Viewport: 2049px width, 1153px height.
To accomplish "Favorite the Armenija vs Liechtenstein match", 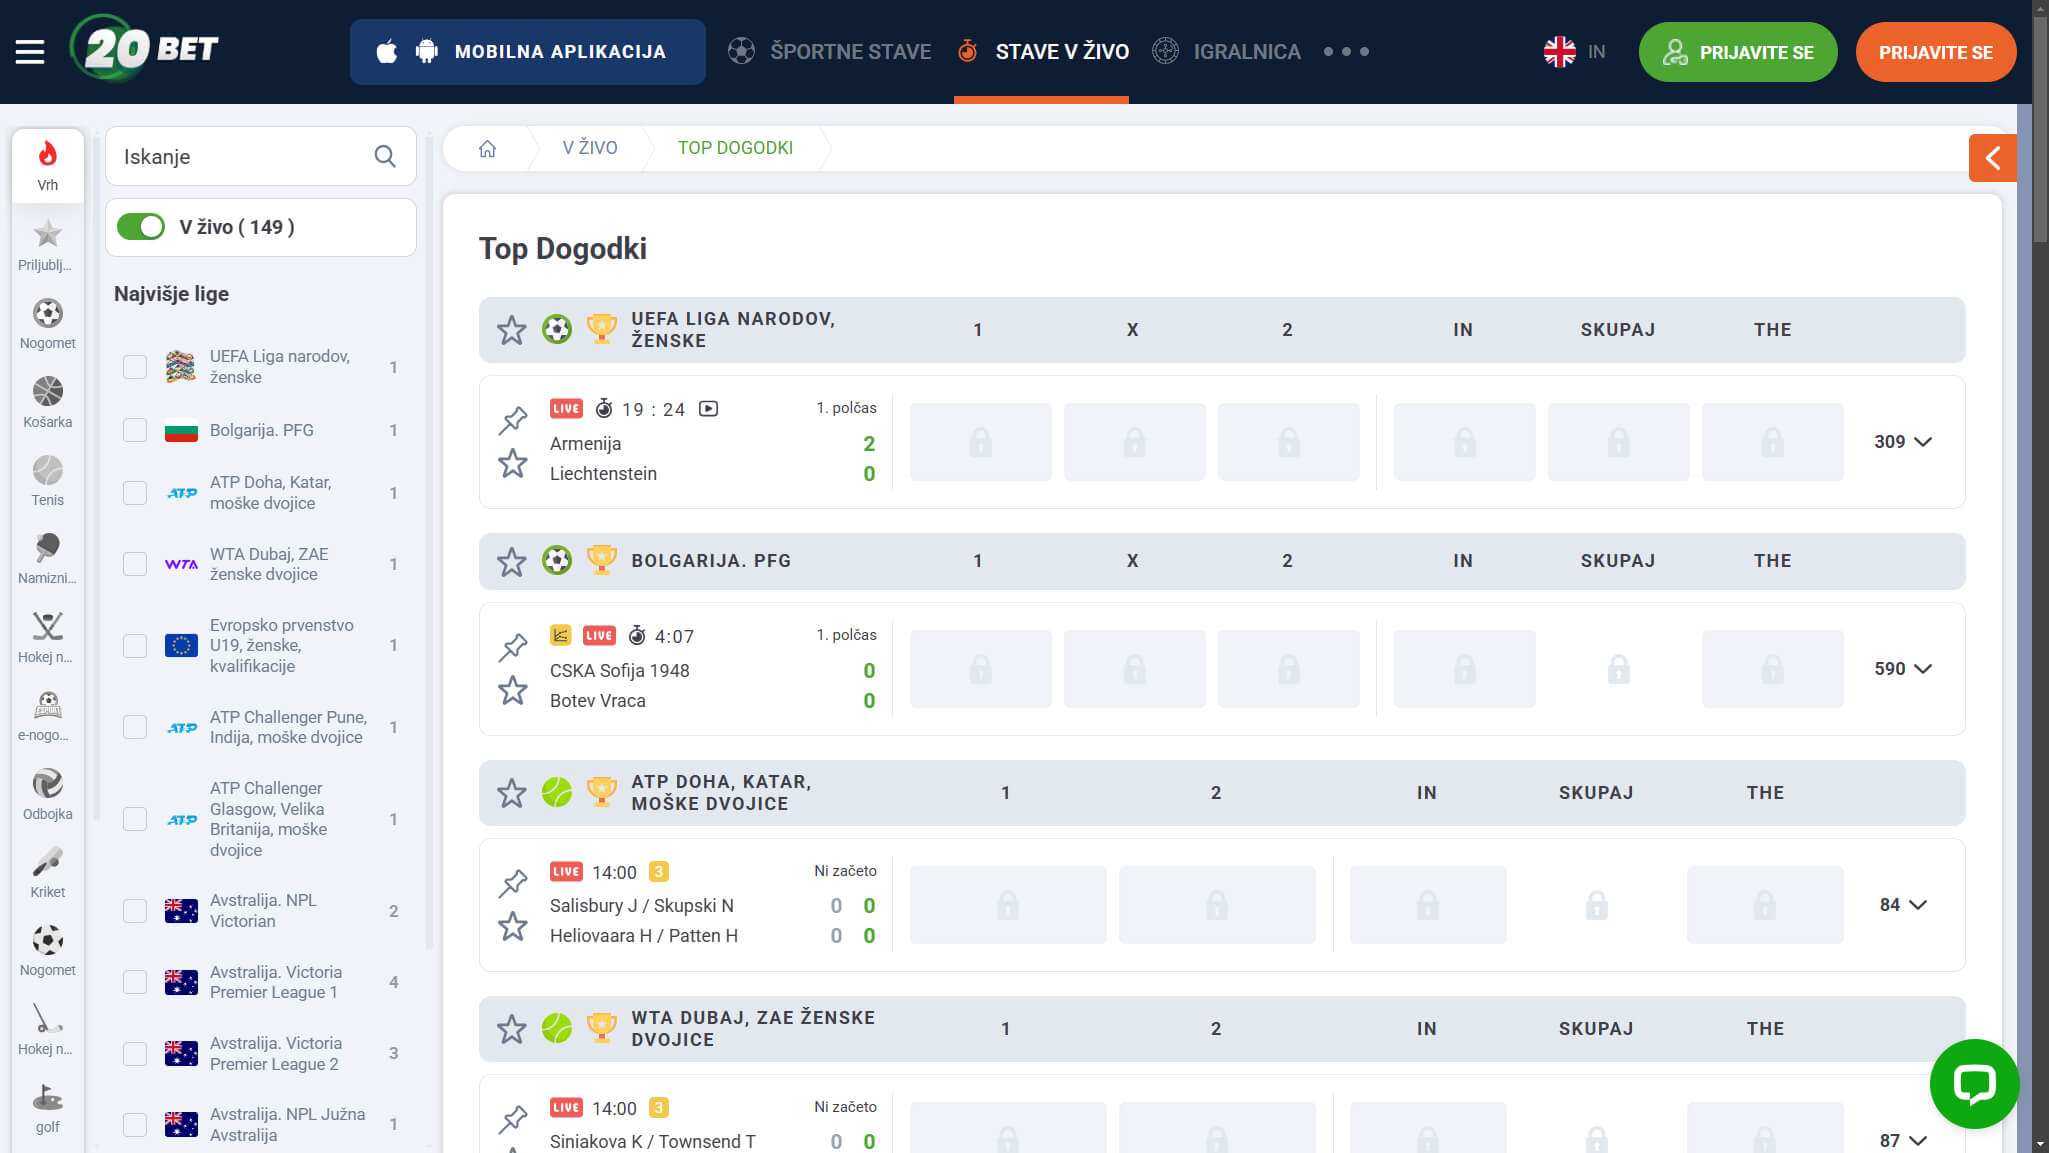I will (x=513, y=463).
